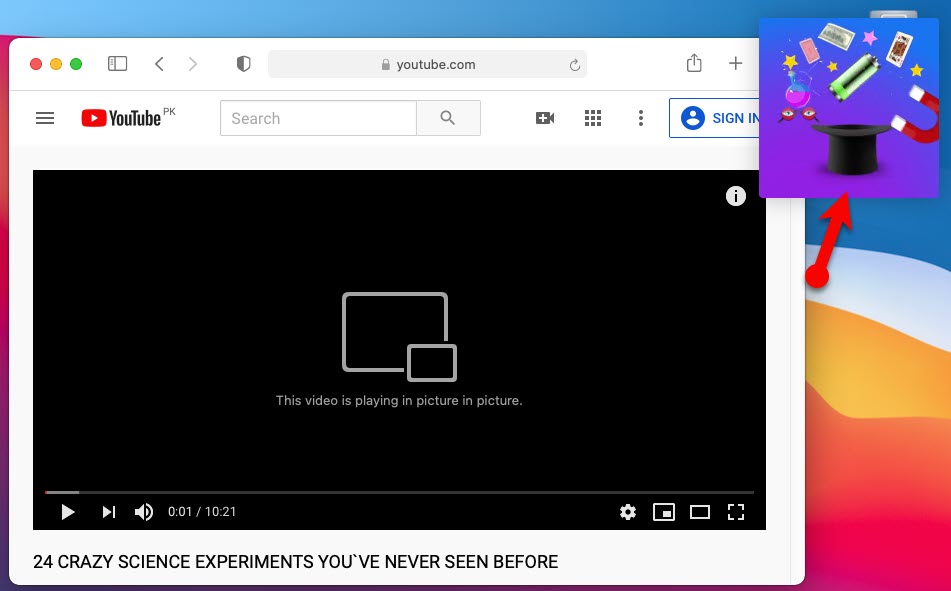The image size is (951, 591).
Task: Open video settings gear
Action: coord(628,512)
